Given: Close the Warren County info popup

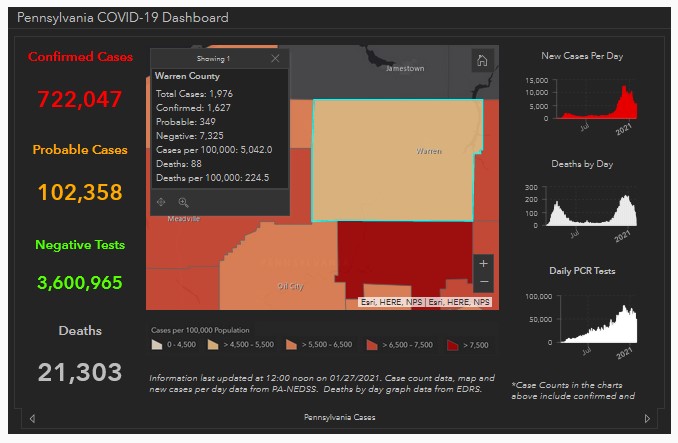Looking at the screenshot, I should click(275, 59).
